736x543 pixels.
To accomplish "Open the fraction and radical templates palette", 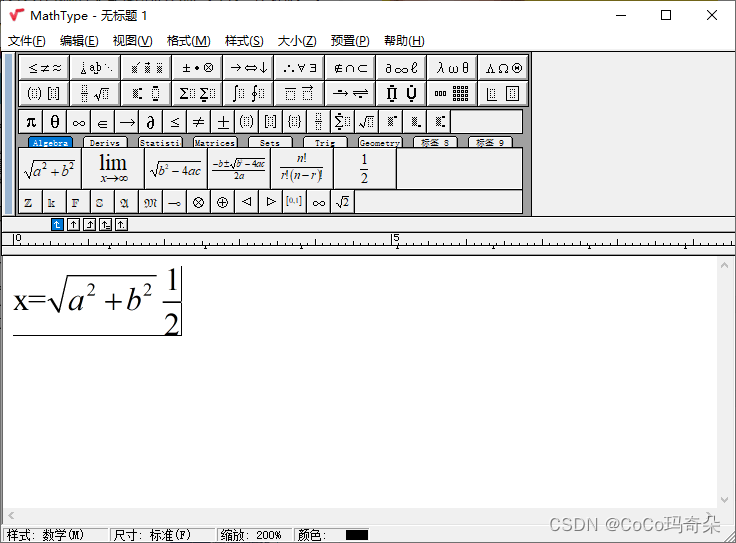I will [x=95, y=93].
